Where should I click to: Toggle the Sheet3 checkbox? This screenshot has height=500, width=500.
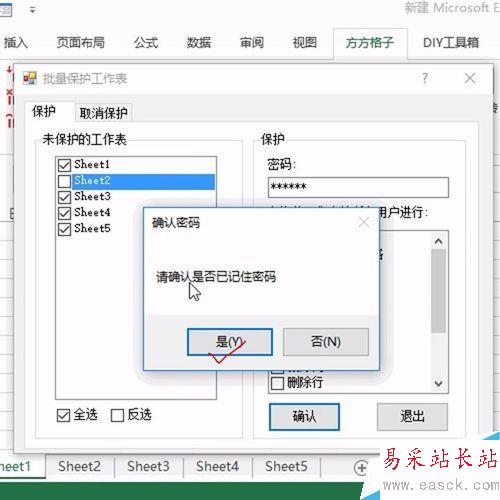point(64,197)
